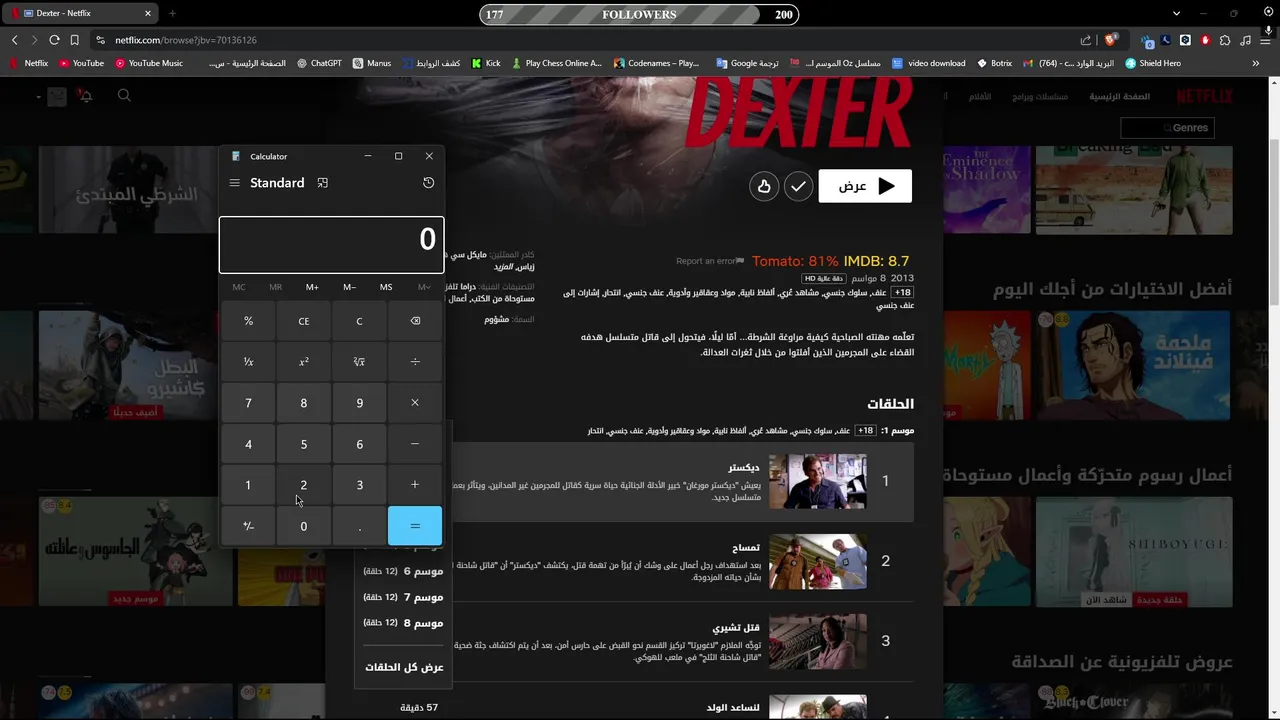Open Brave Shields lion icon
Viewport: 1280px width, 720px height.
pyautogui.click(x=1111, y=40)
